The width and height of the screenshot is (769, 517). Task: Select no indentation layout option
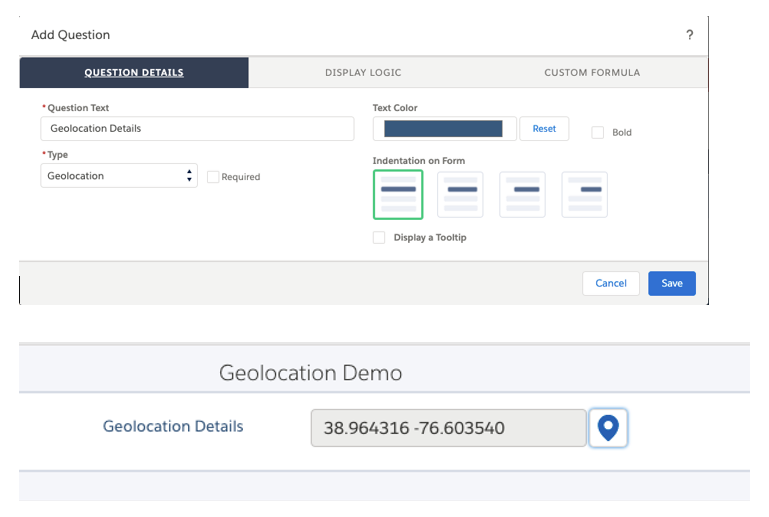pos(398,194)
